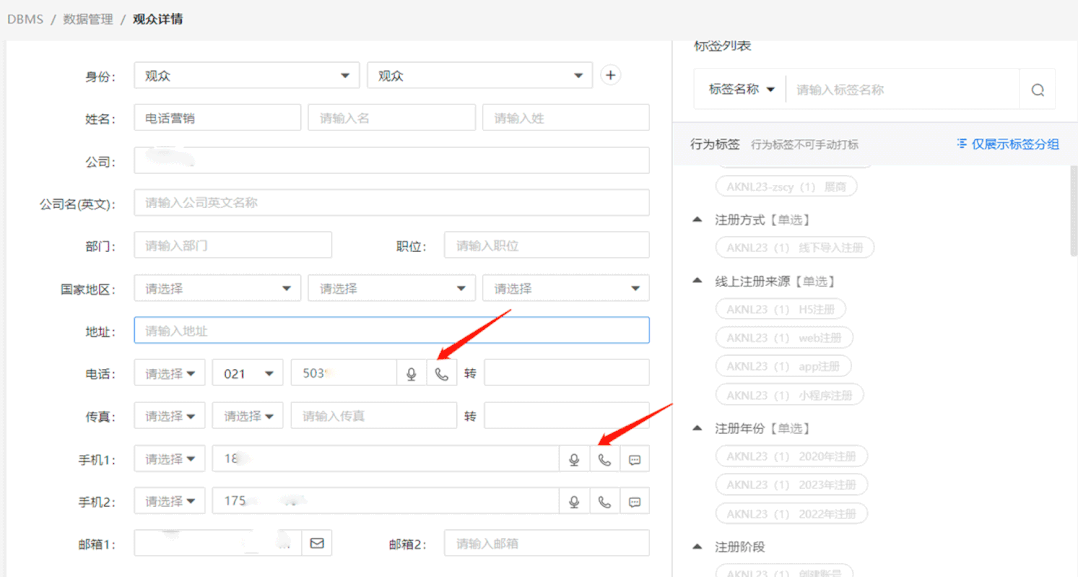Click the call icon for 手机1

604,460
